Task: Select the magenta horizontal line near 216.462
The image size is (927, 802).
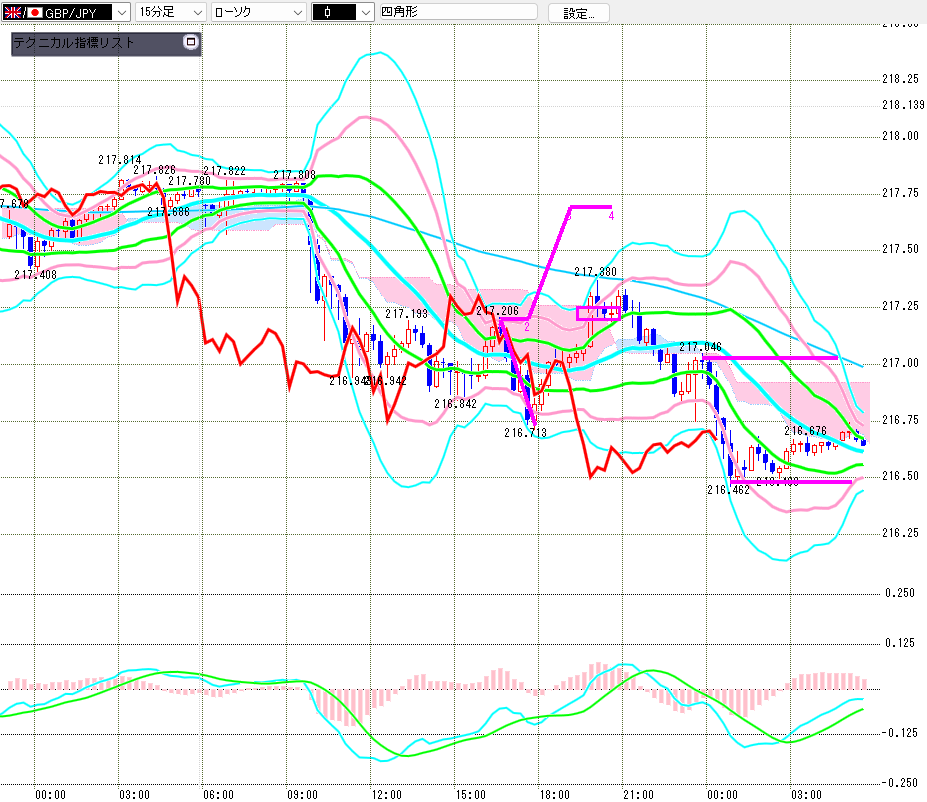Action: pyautogui.click(x=792, y=482)
